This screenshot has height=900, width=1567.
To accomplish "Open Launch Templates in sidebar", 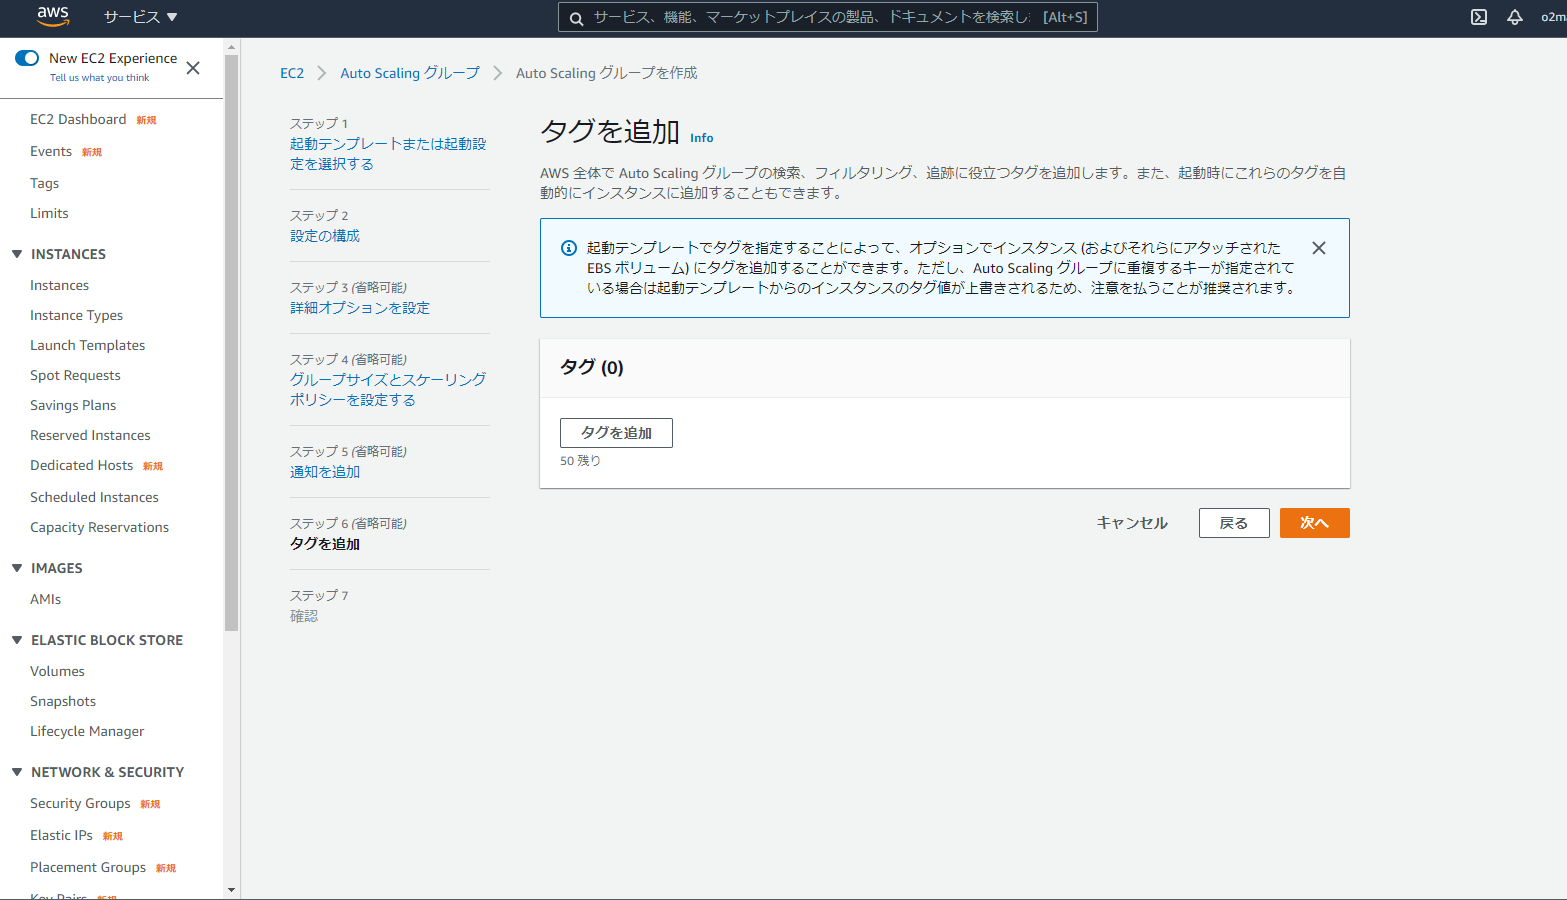I will (x=87, y=345).
